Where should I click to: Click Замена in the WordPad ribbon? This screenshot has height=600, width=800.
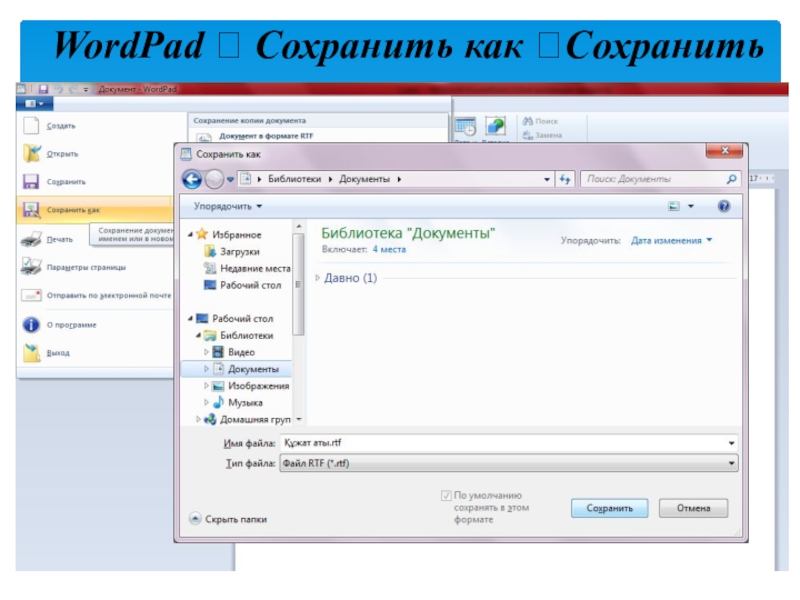tap(542, 135)
